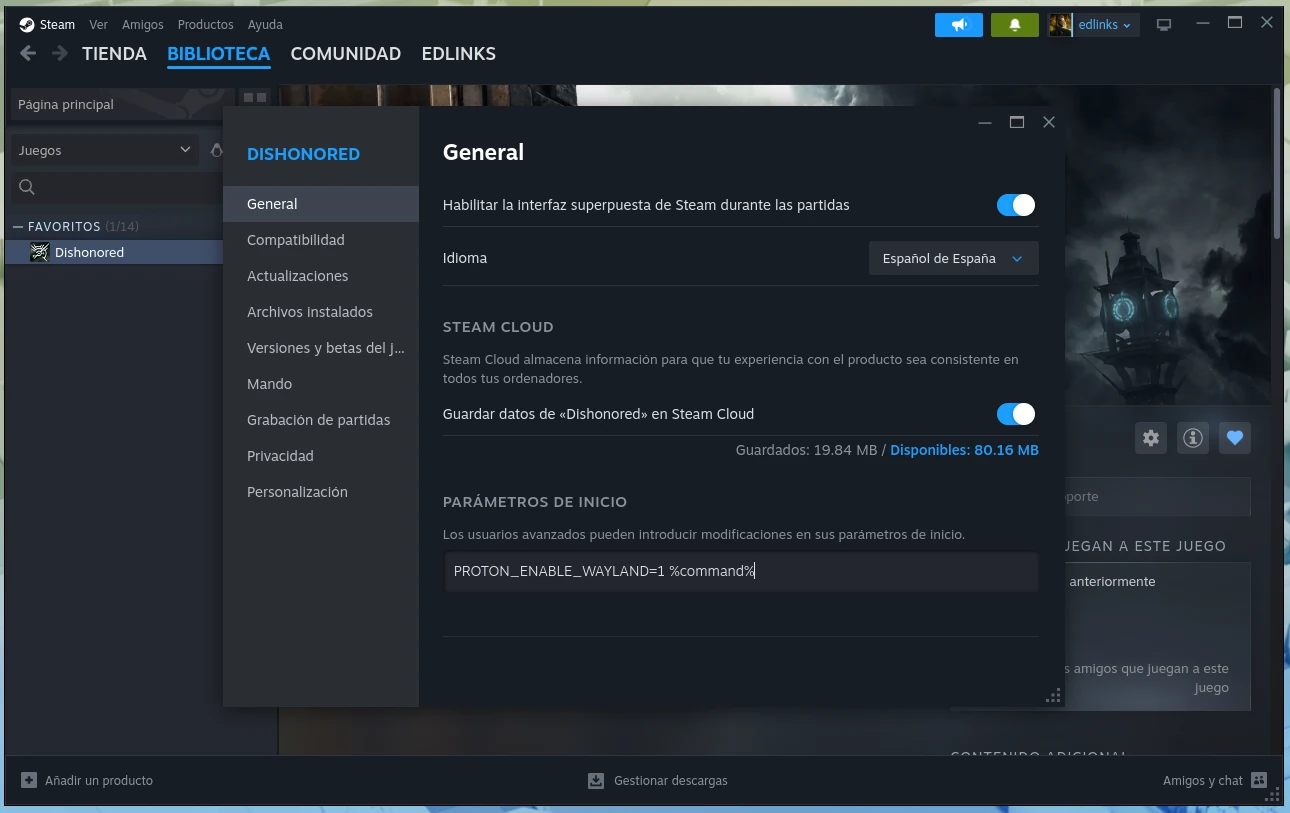Click the Linux penguin filter icon
1290x813 pixels.
pos(216,150)
